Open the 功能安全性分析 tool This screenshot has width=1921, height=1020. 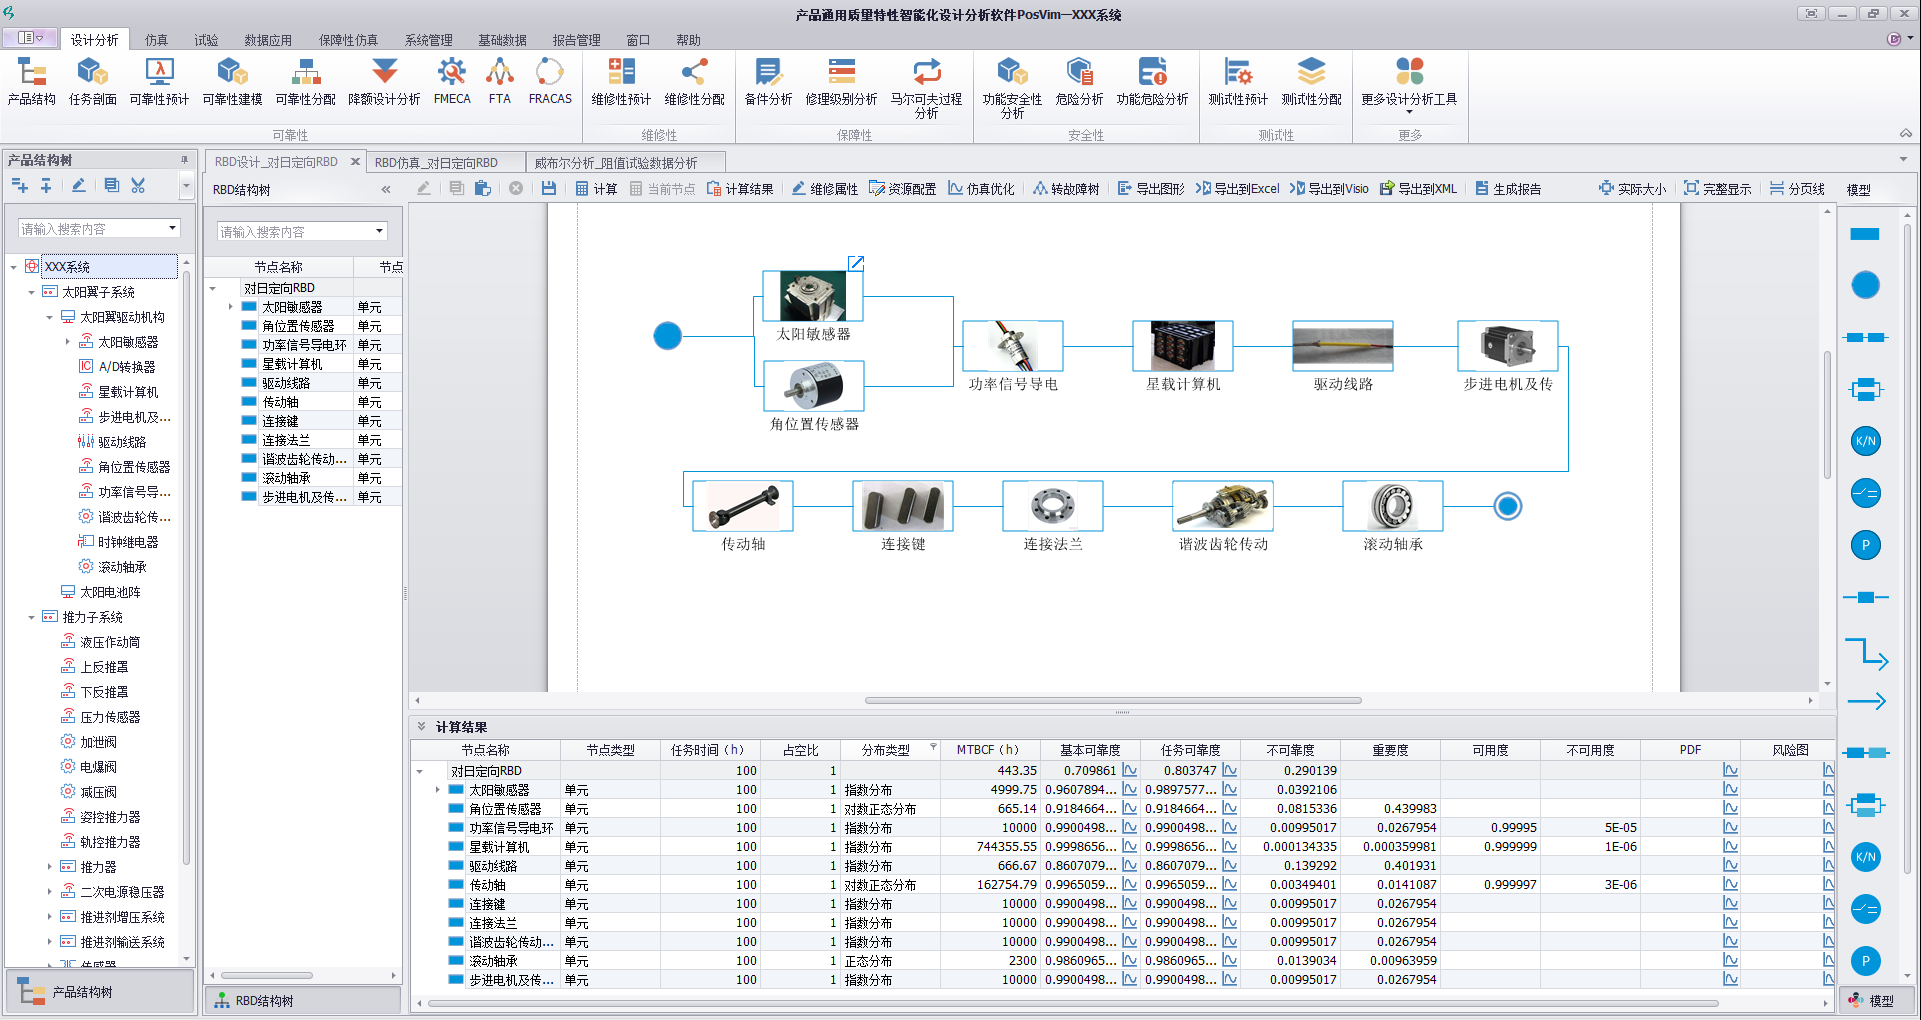tap(1012, 88)
